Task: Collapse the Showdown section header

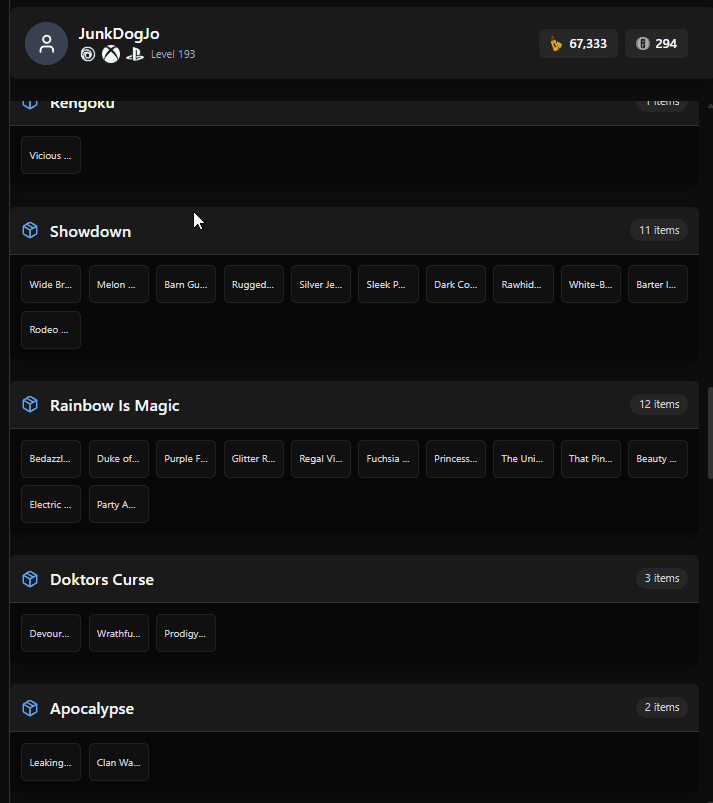Action: [354, 231]
